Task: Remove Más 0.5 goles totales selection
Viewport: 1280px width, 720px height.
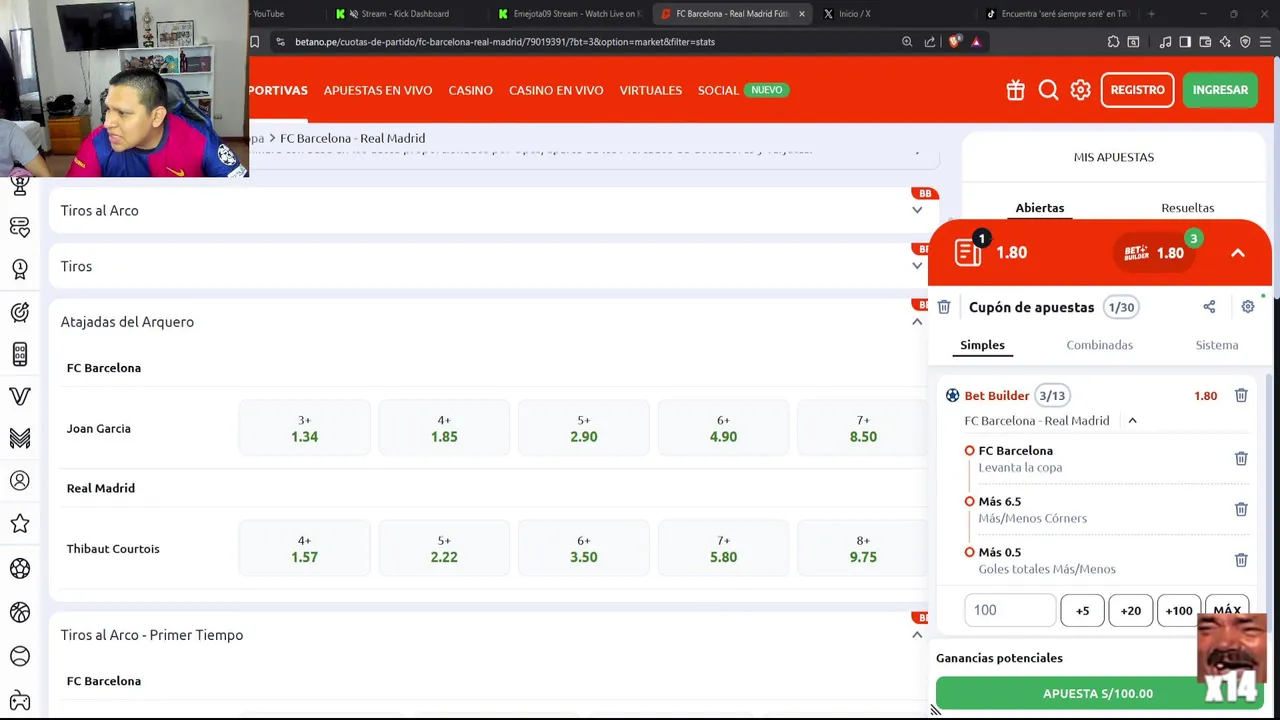Action: point(1241,560)
